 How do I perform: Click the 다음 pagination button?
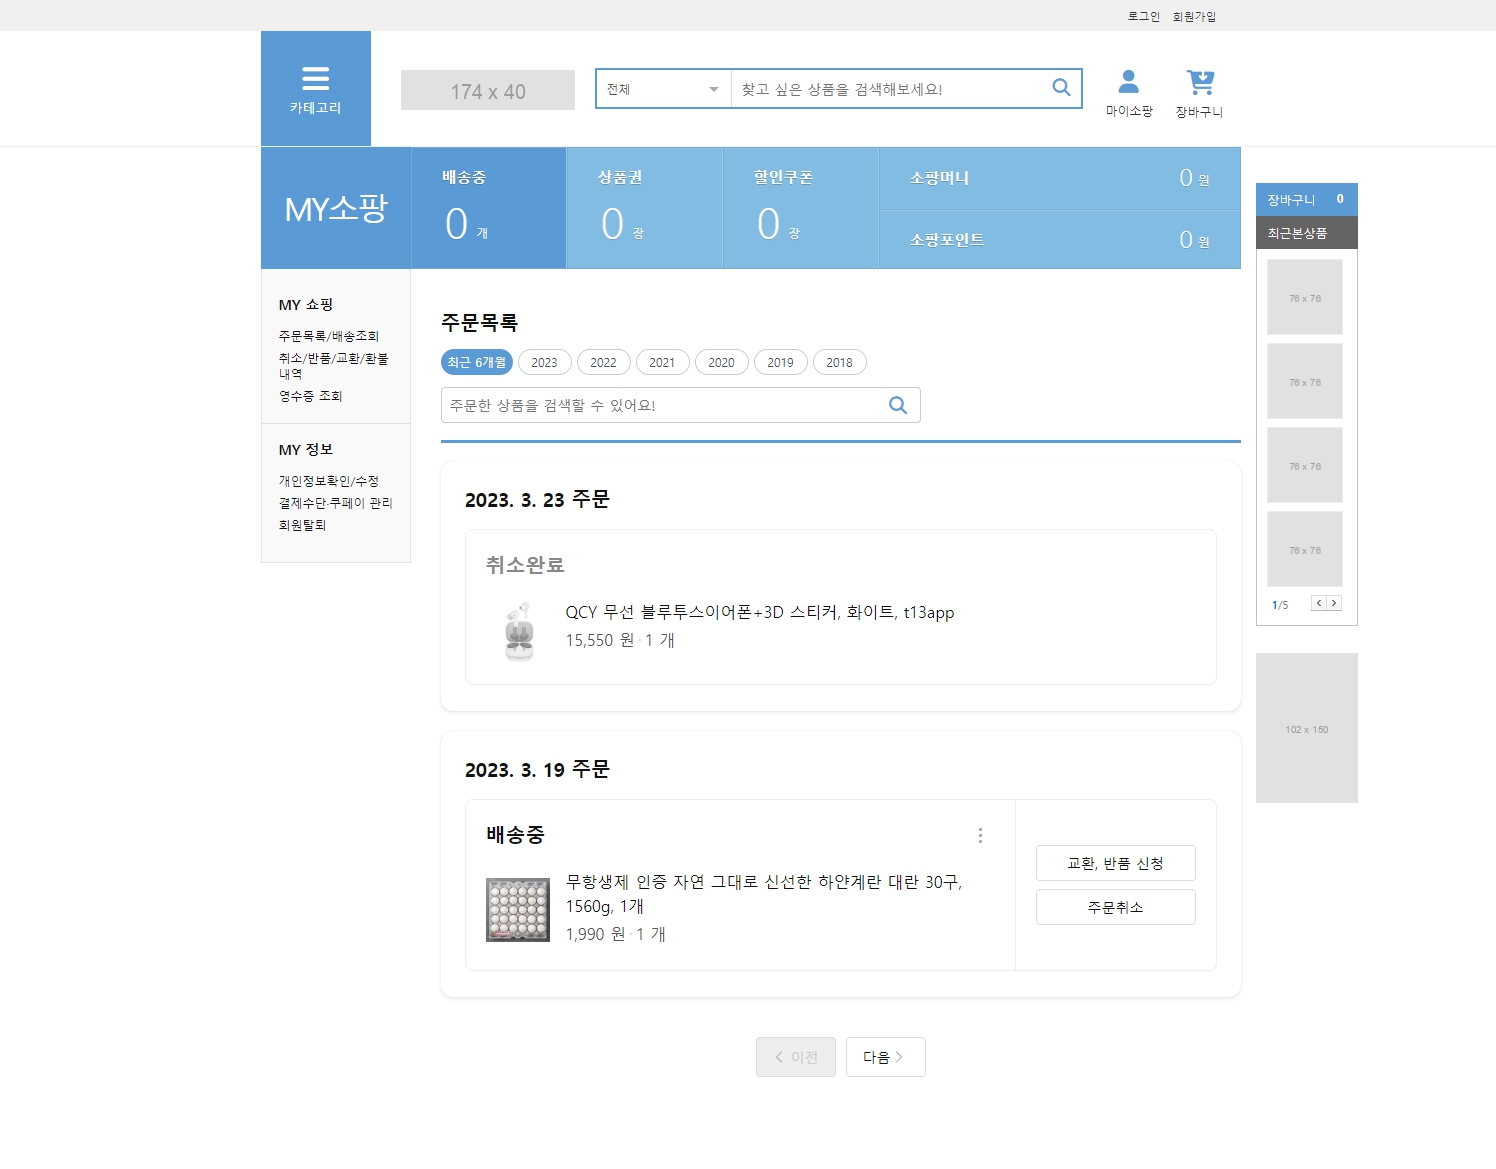pyautogui.click(x=886, y=1057)
